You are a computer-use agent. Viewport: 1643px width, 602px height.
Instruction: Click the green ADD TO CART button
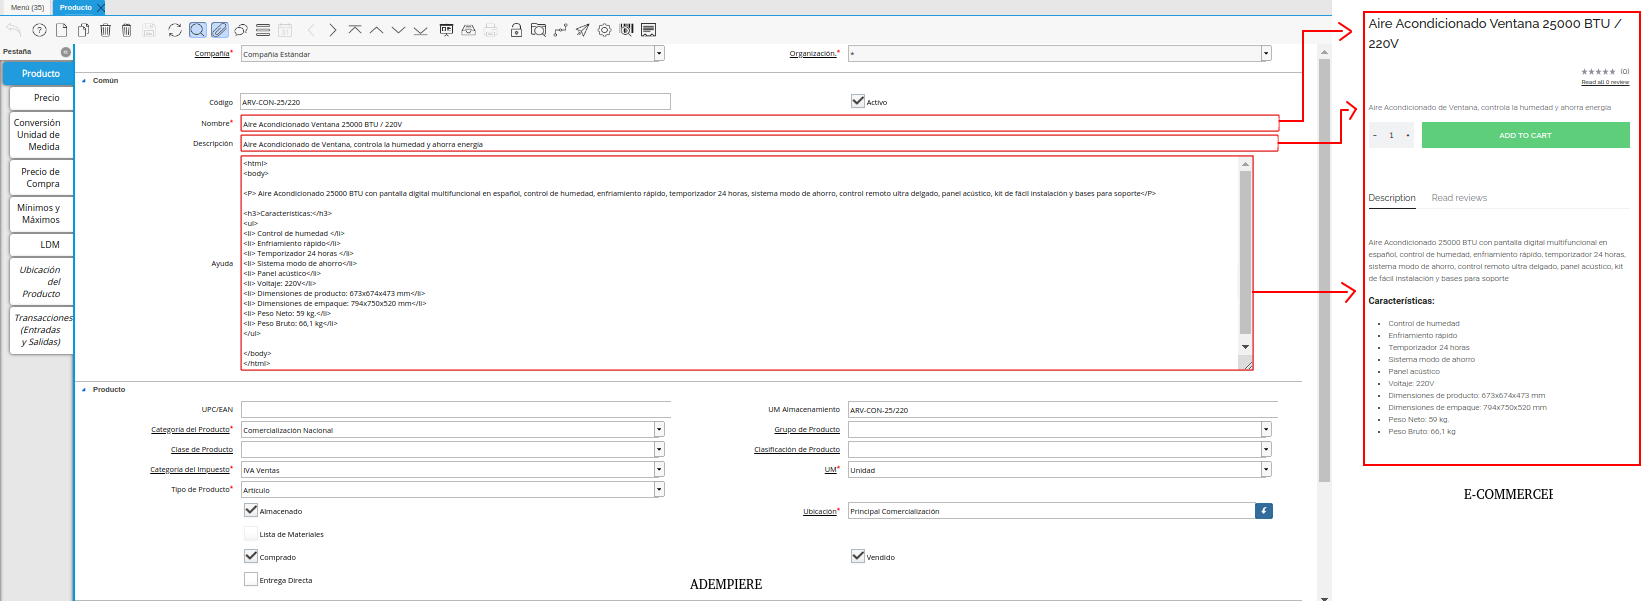(x=1525, y=135)
